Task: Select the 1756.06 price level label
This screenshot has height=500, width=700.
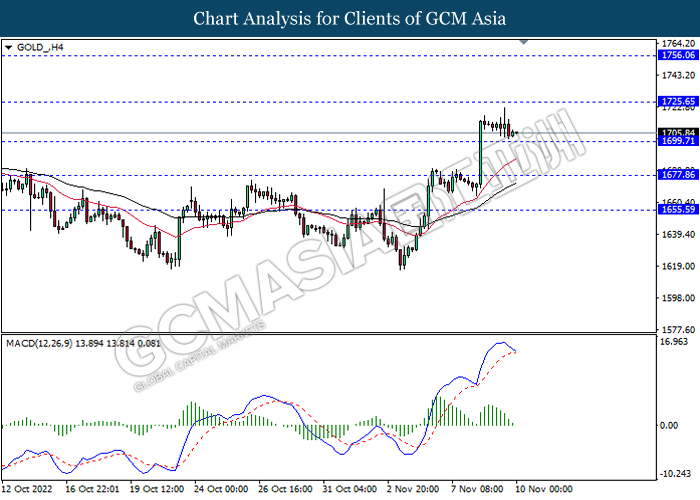Action: 678,55
